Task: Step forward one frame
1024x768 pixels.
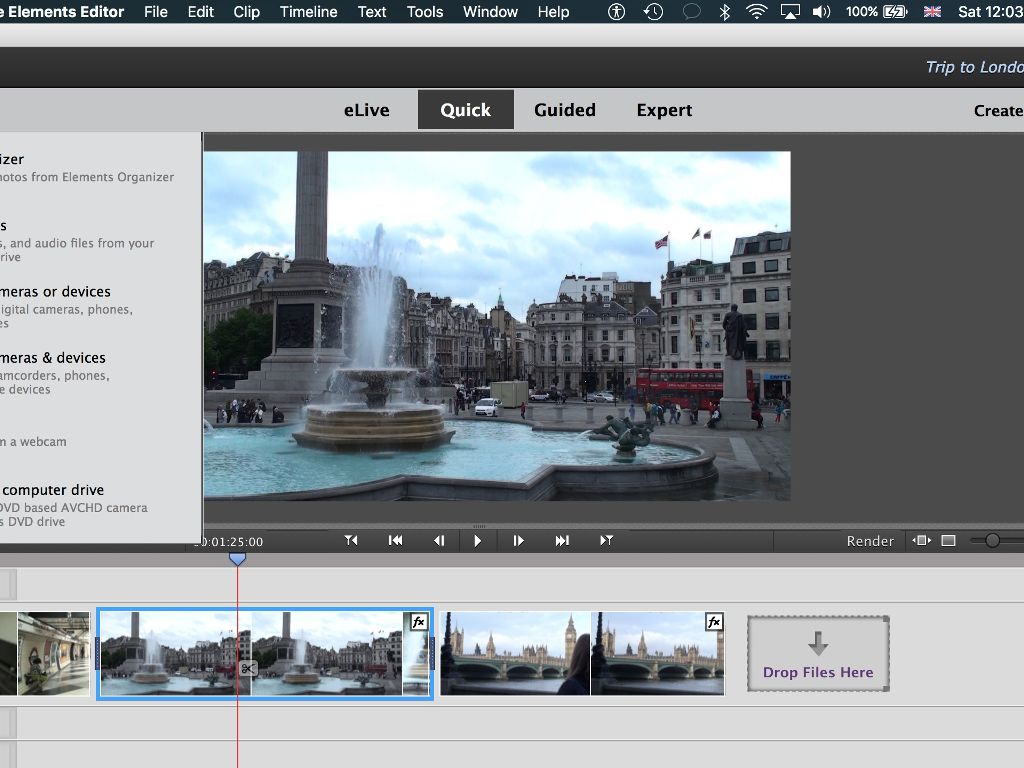Action: point(518,540)
